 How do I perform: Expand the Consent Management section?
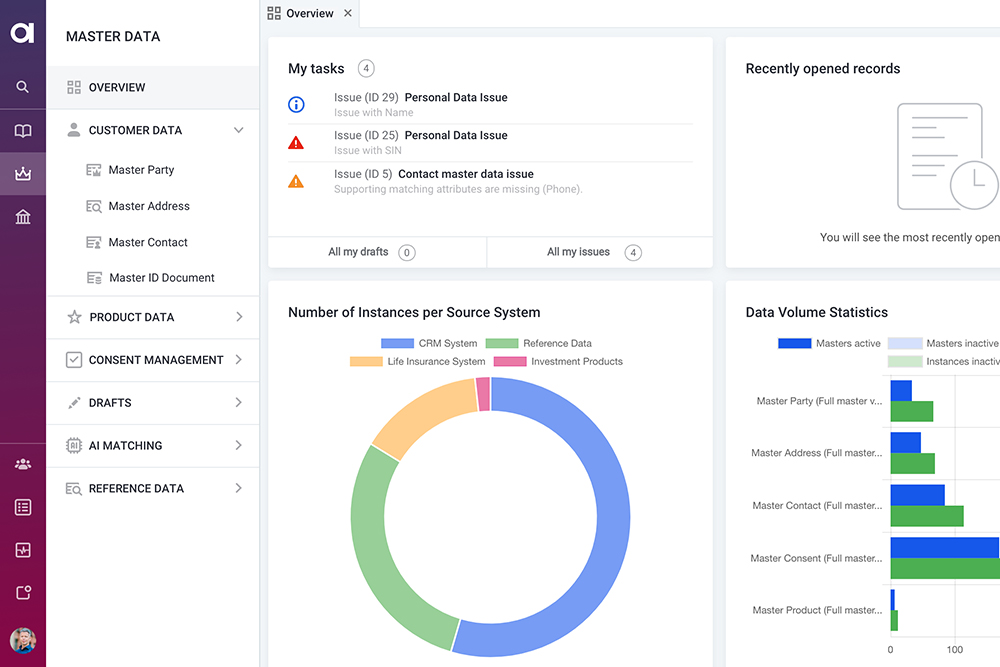click(153, 360)
